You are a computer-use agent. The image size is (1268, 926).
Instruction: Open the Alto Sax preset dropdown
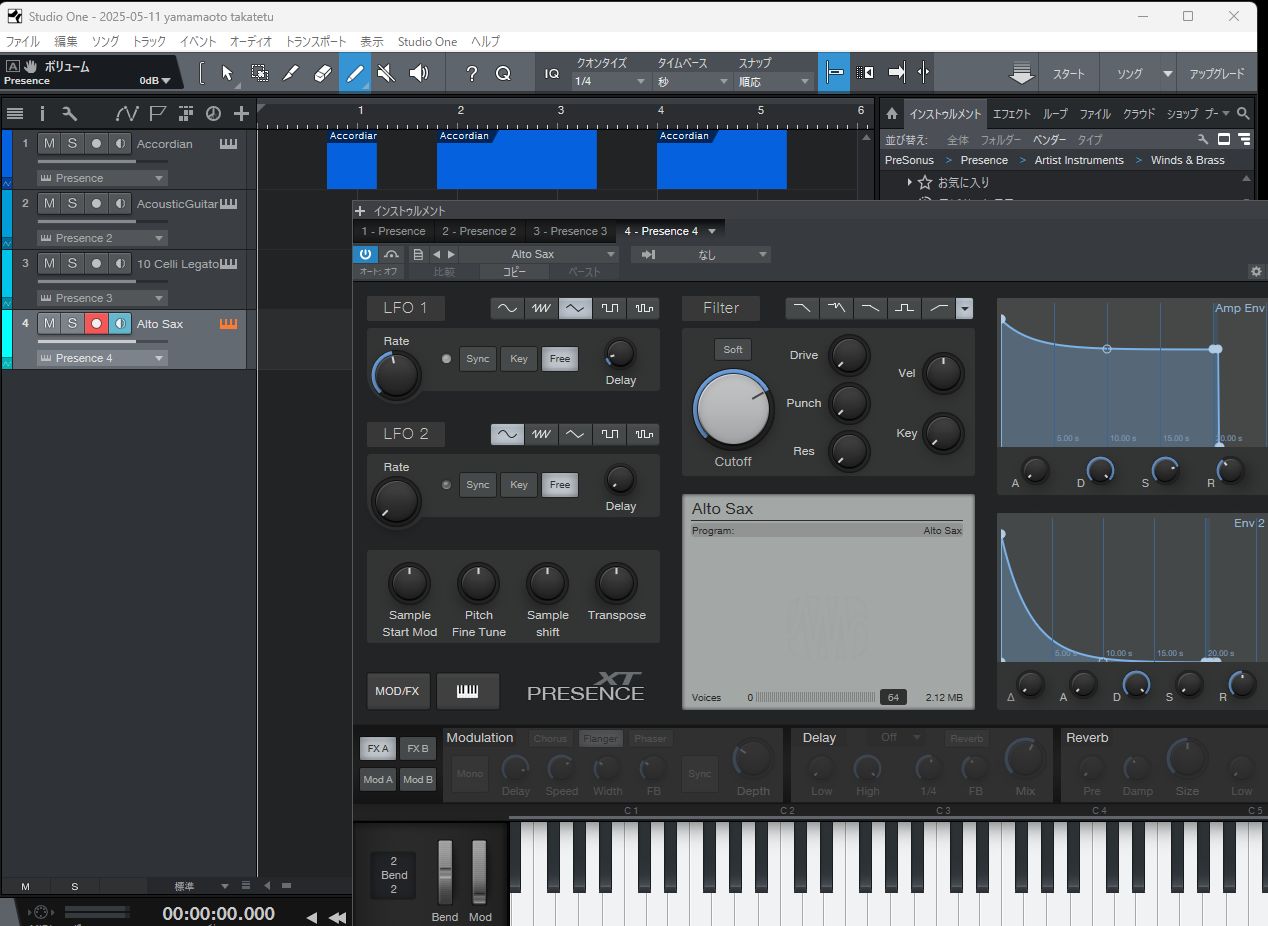pos(539,254)
